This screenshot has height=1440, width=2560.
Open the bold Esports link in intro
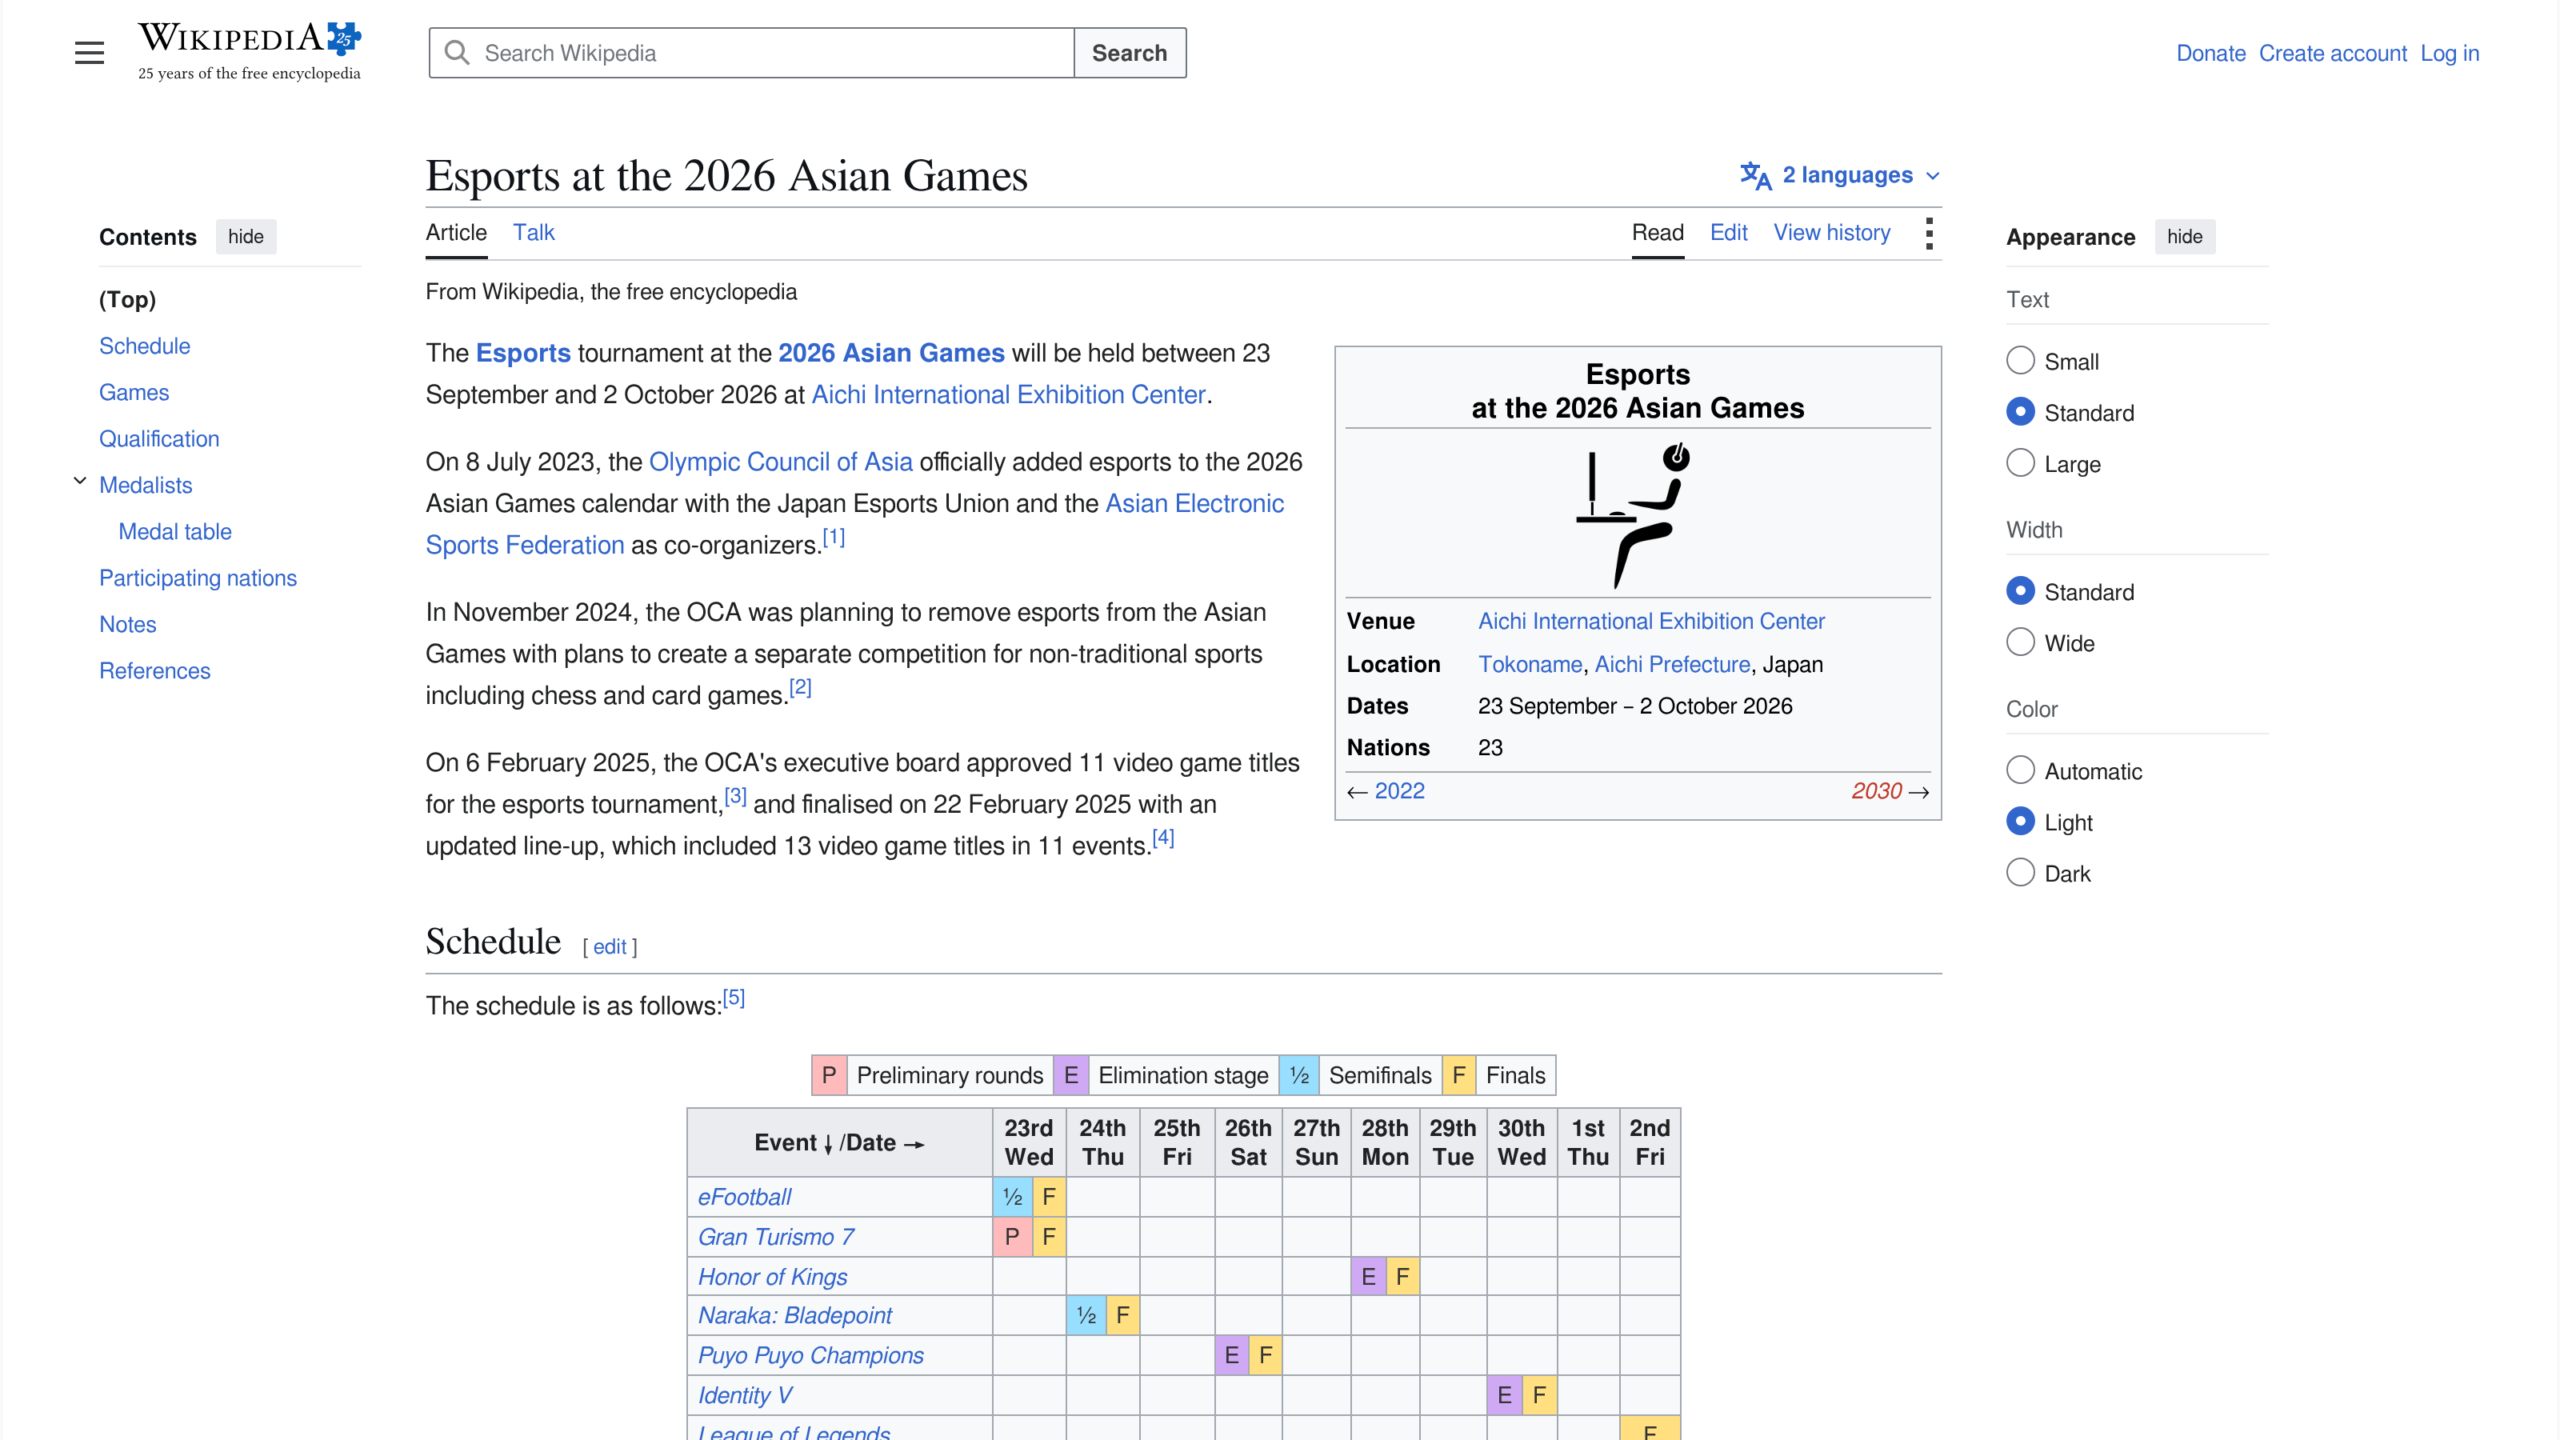(523, 353)
